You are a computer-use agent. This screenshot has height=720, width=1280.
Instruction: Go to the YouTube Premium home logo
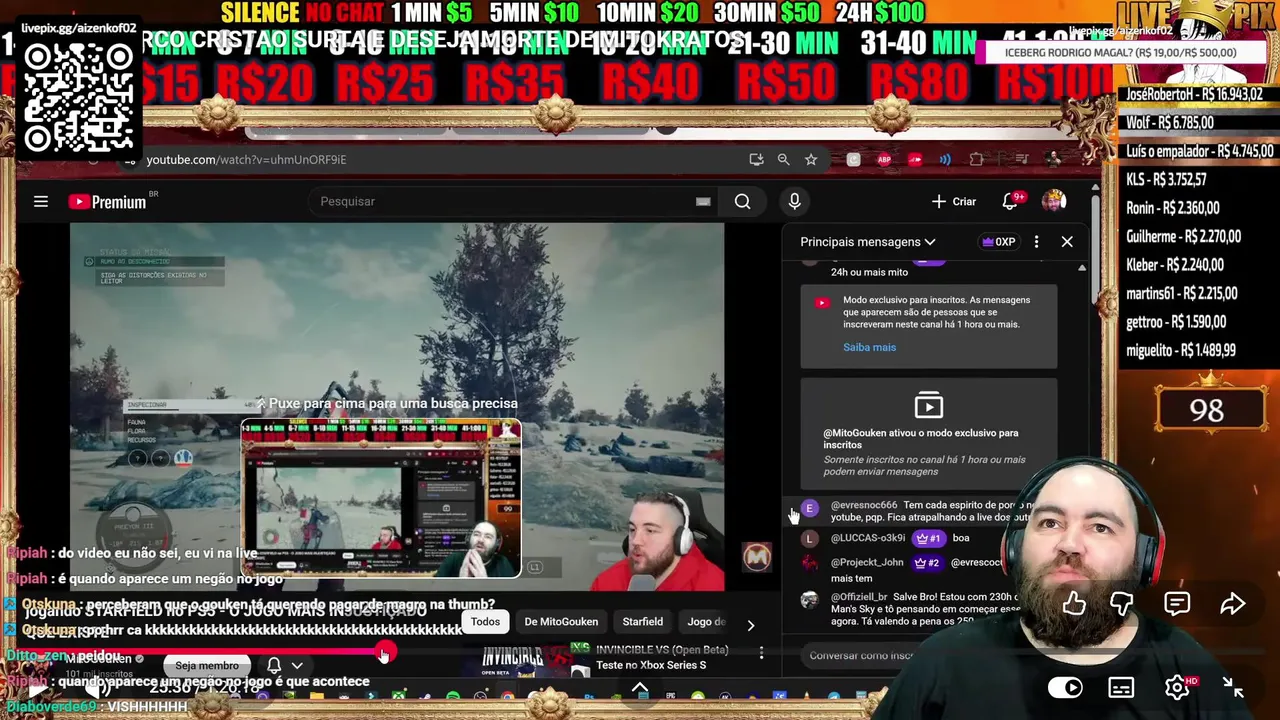(108, 201)
